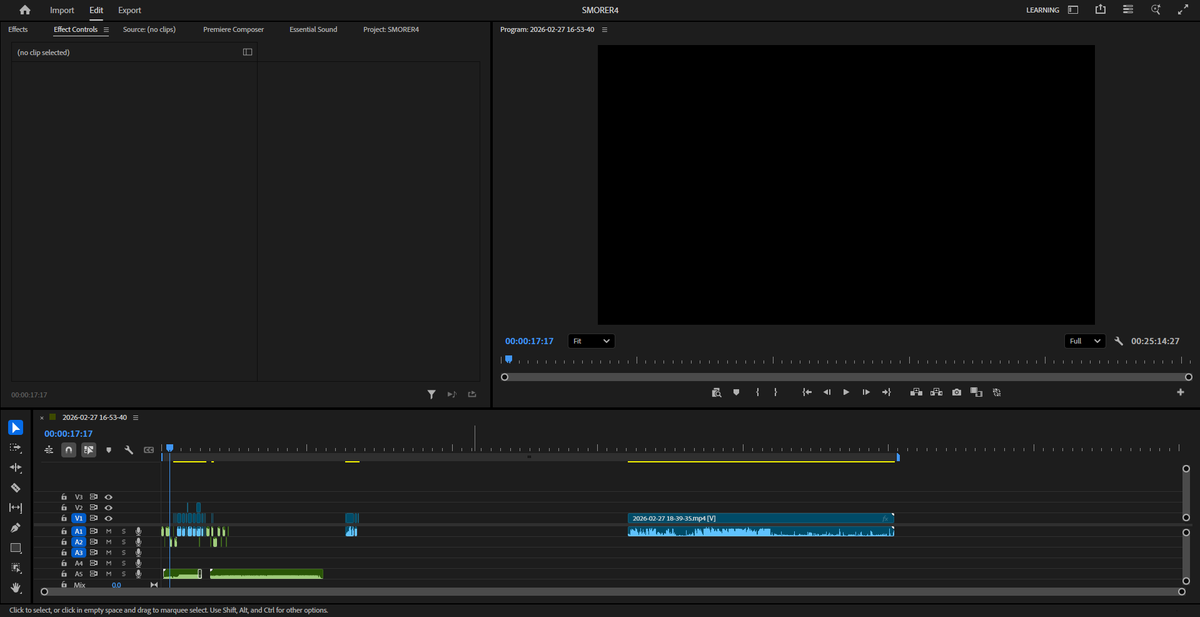The width and height of the screenshot is (1200, 617).
Task: Open the Full playback resolution dropdown
Action: pyautogui.click(x=1085, y=341)
